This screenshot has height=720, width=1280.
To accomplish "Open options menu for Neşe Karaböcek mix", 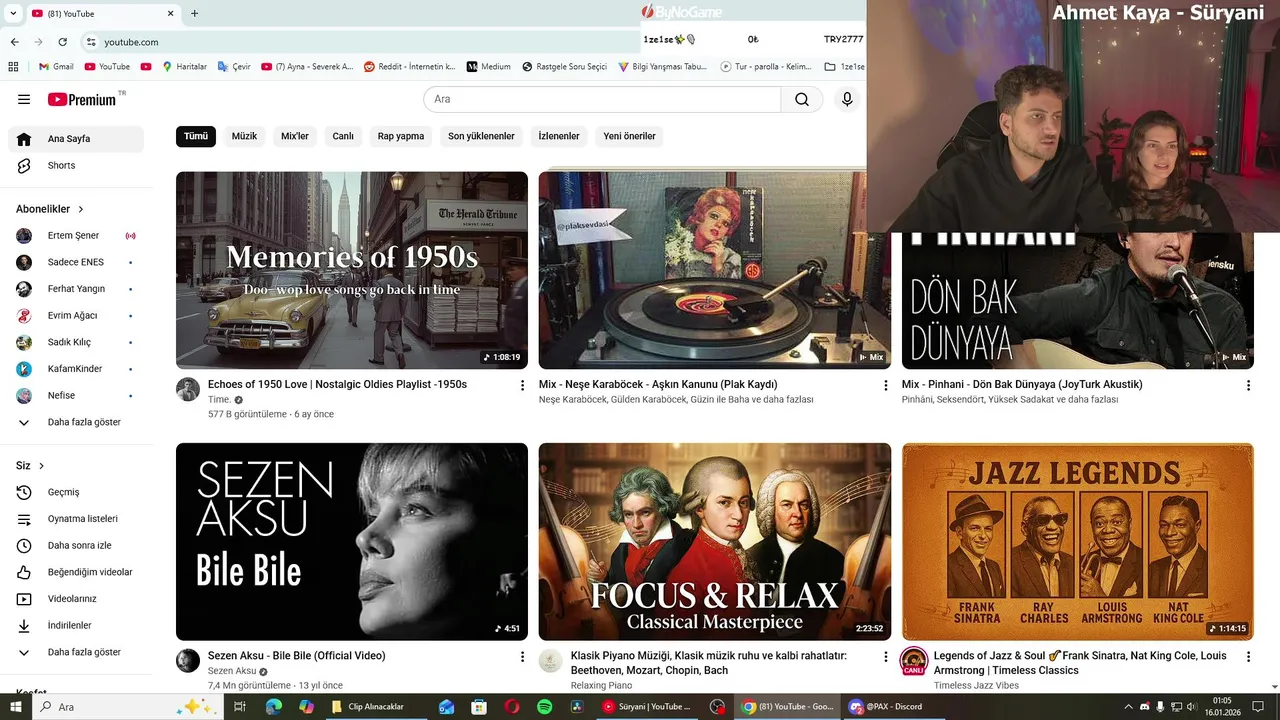I will tap(885, 385).
